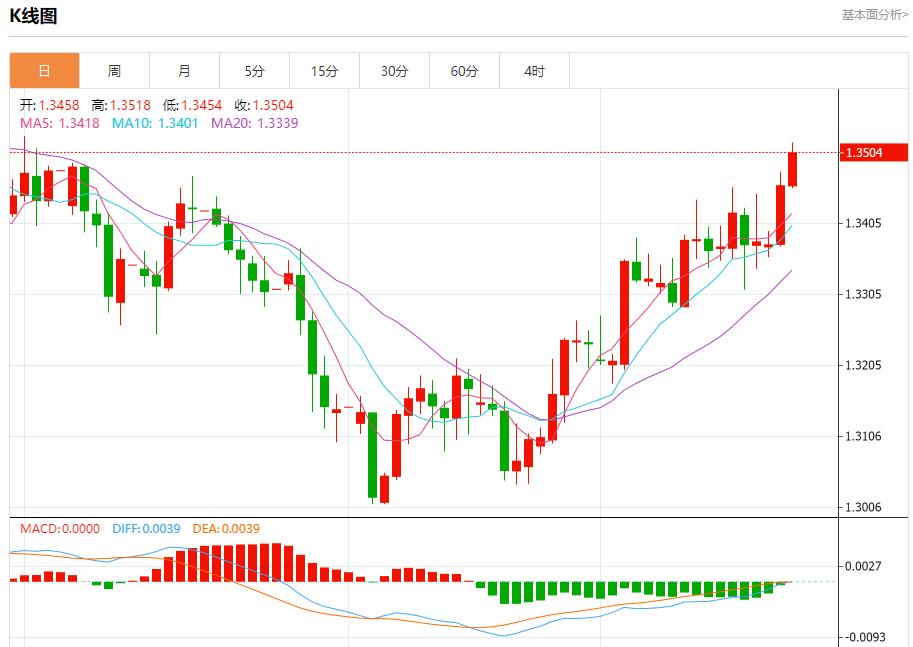Open the 15分 interval chart
The image size is (913, 647).
[x=324, y=71]
